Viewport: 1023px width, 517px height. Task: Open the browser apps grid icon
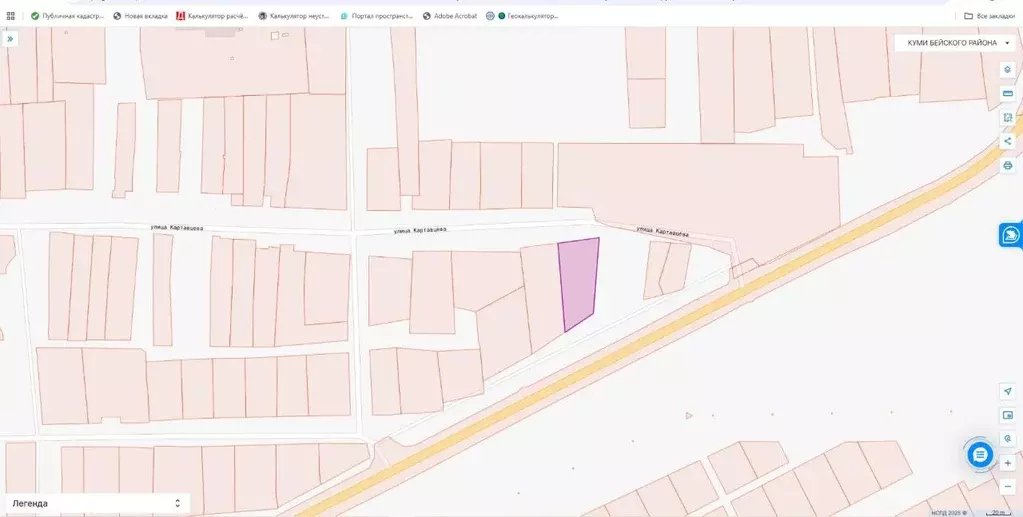[x=11, y=16]
